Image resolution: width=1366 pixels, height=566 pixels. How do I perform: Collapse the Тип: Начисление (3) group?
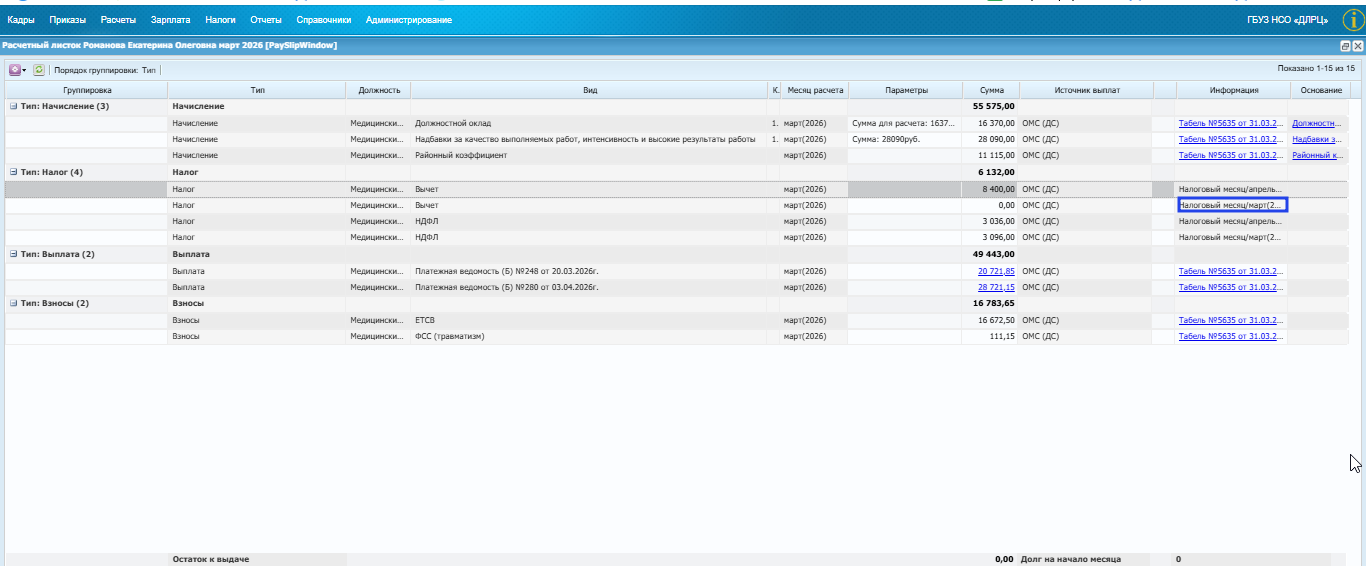pos(13,106)
